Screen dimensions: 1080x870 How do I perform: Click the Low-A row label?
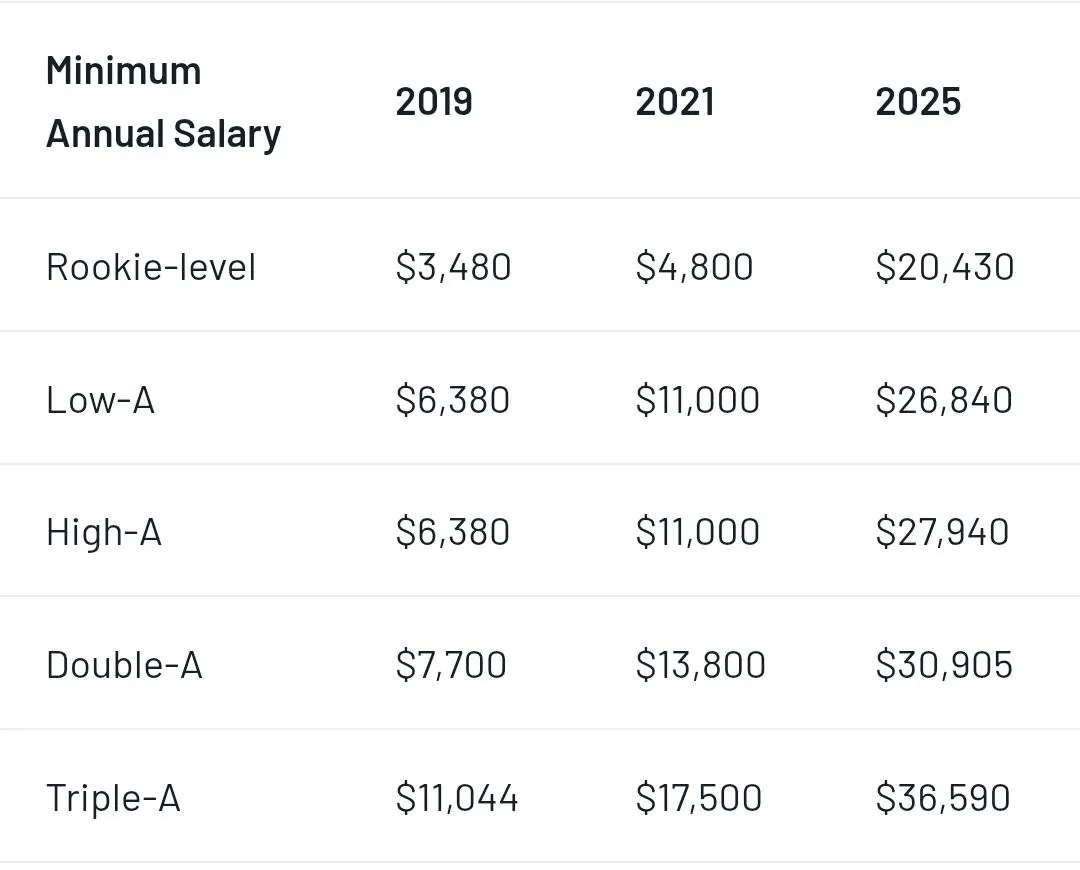pyautogui.click(x=101, y=400)
